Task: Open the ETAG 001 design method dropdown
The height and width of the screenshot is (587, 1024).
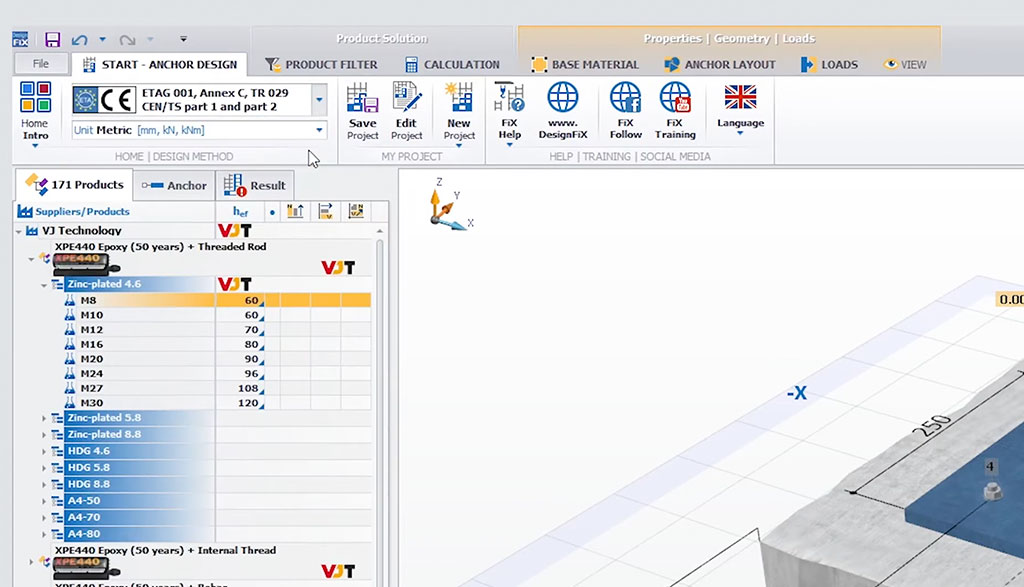Action: (x=319, y=100)
